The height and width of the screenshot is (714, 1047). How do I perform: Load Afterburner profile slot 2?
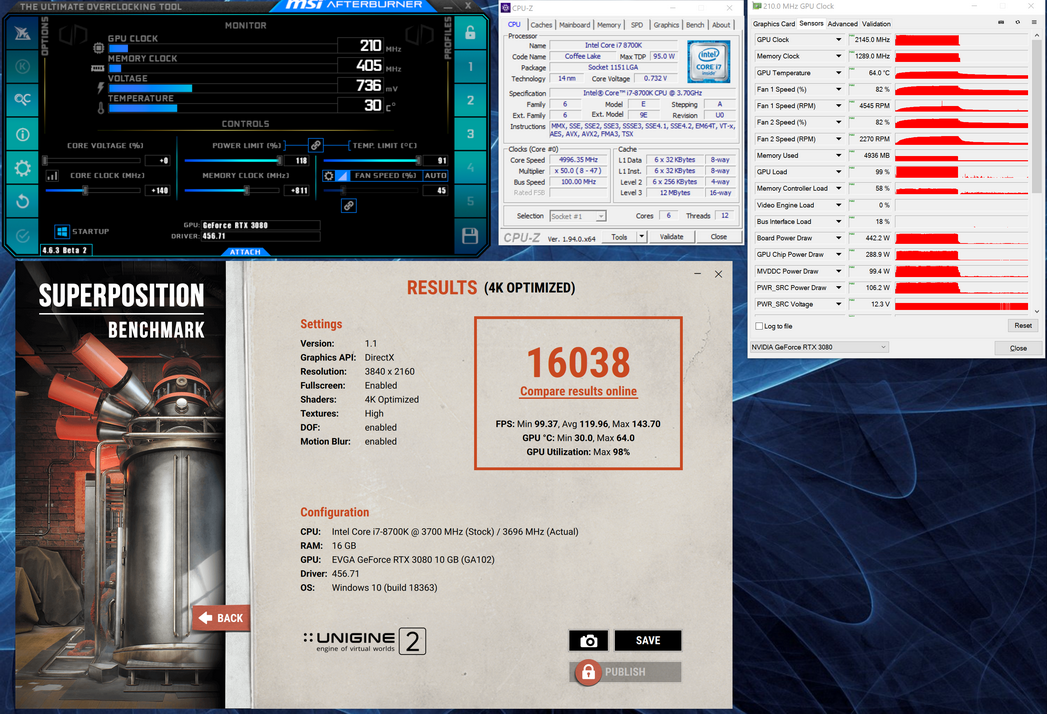click(x=470, y=100)
